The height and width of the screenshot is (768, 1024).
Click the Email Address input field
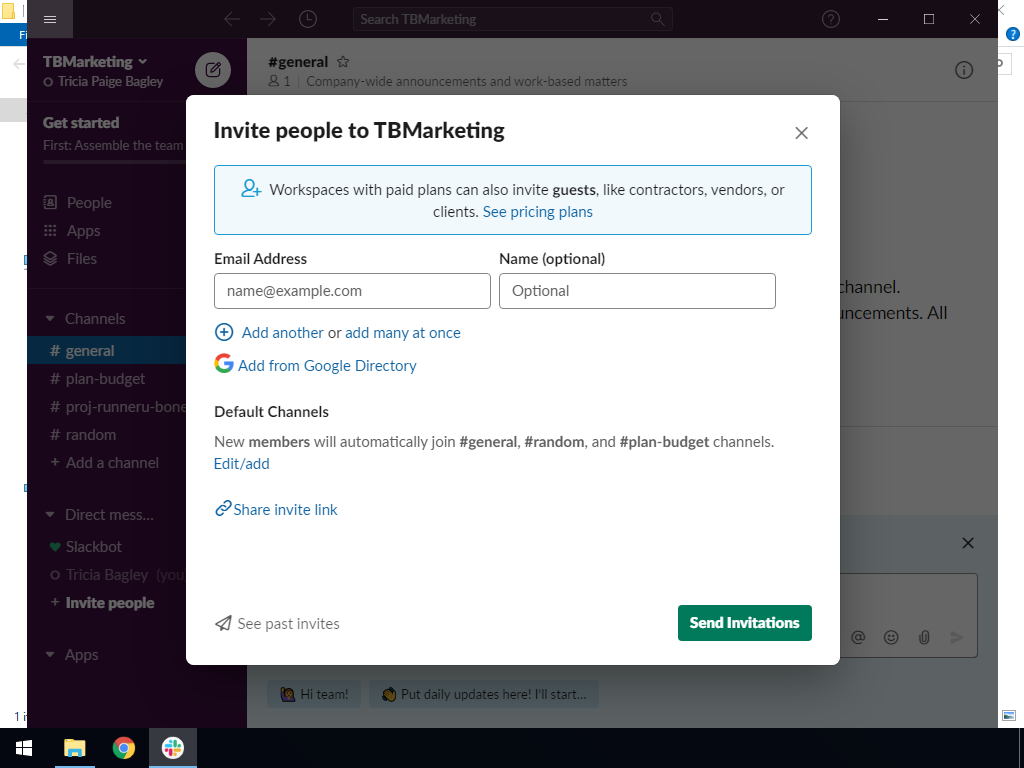(x=352, y=291)
